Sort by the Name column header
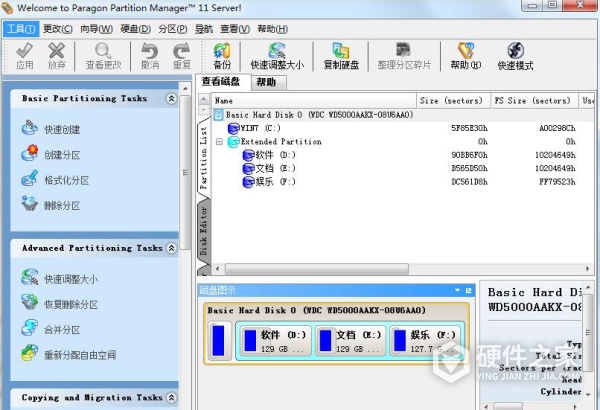Screen dimensions: 600x410 tap(314, 101)
